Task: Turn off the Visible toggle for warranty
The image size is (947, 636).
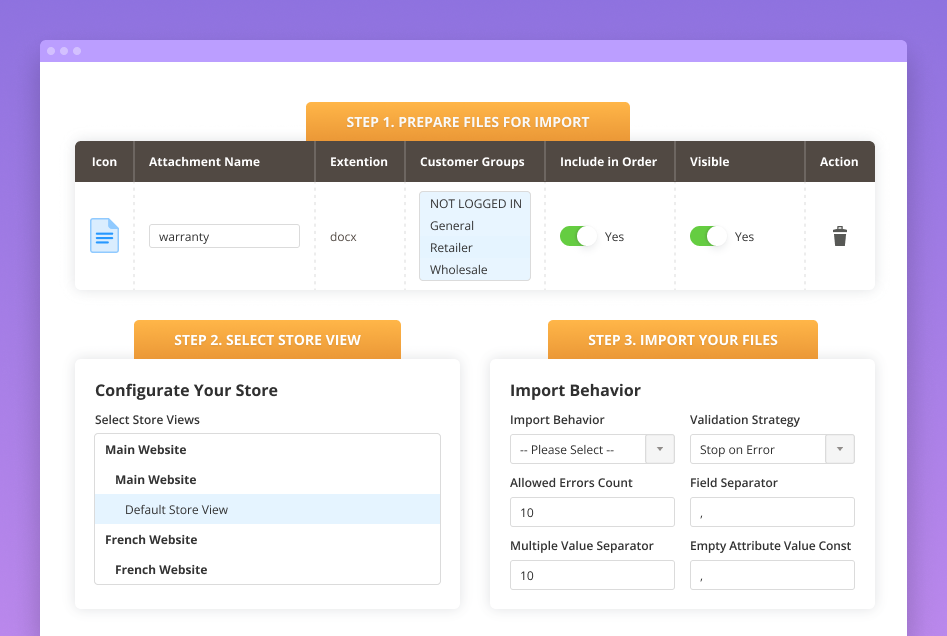Action: pos(707,236)
